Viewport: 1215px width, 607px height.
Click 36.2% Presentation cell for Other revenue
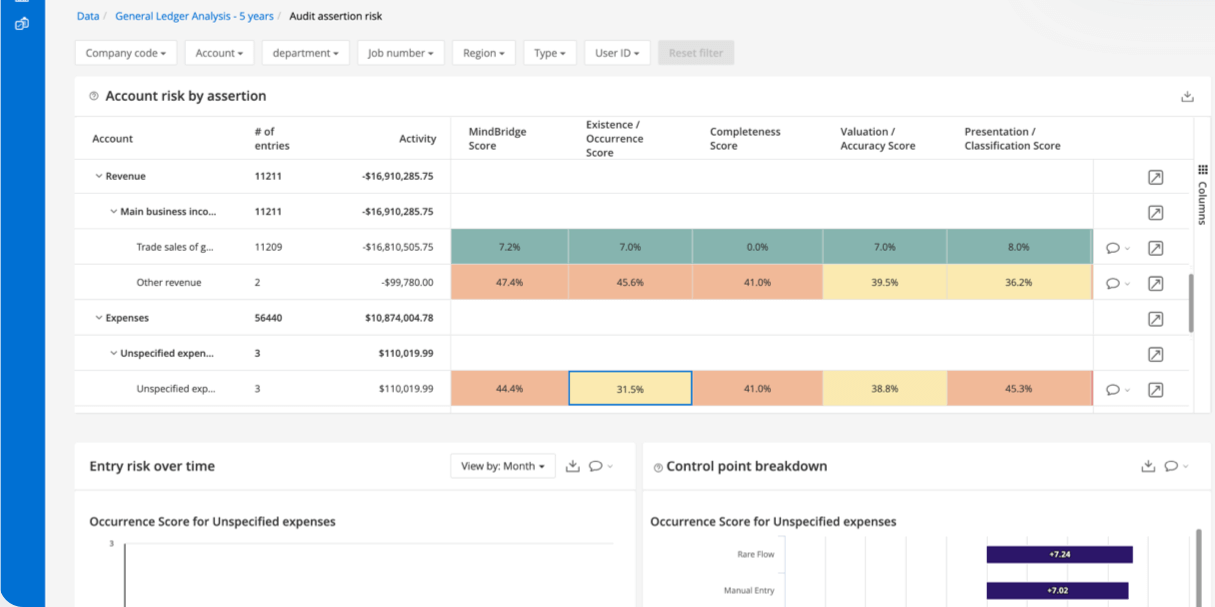click(1018, 283)
